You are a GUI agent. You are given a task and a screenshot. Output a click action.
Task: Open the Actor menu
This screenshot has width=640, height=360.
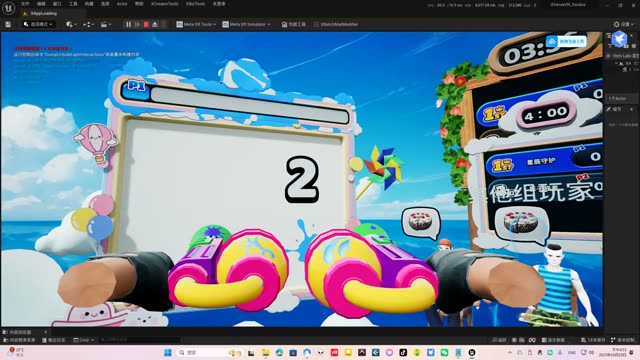click(x=122, y=4)
